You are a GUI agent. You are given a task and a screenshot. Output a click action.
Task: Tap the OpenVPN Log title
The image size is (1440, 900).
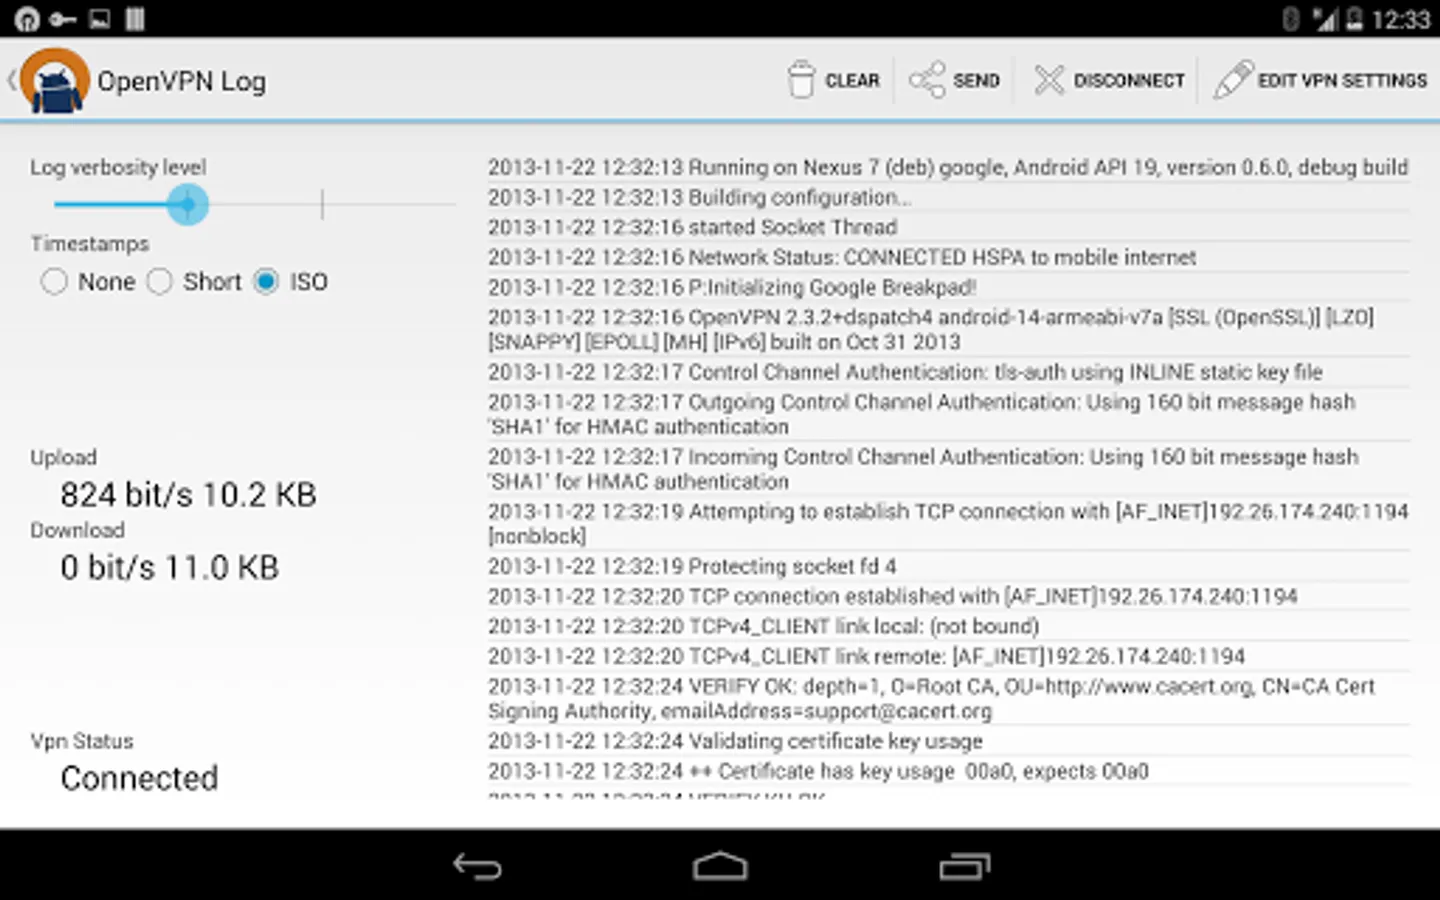point(181,81)
